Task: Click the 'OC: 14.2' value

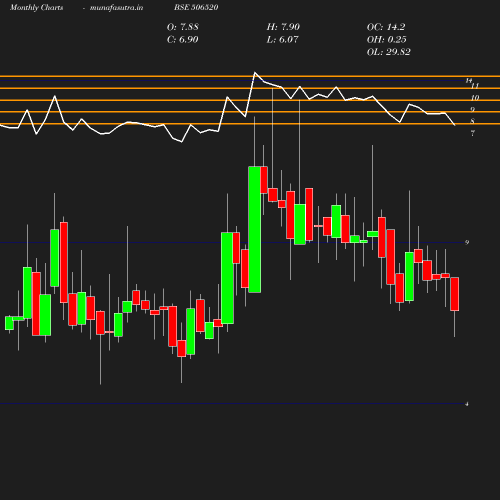Action: point(386,27)
